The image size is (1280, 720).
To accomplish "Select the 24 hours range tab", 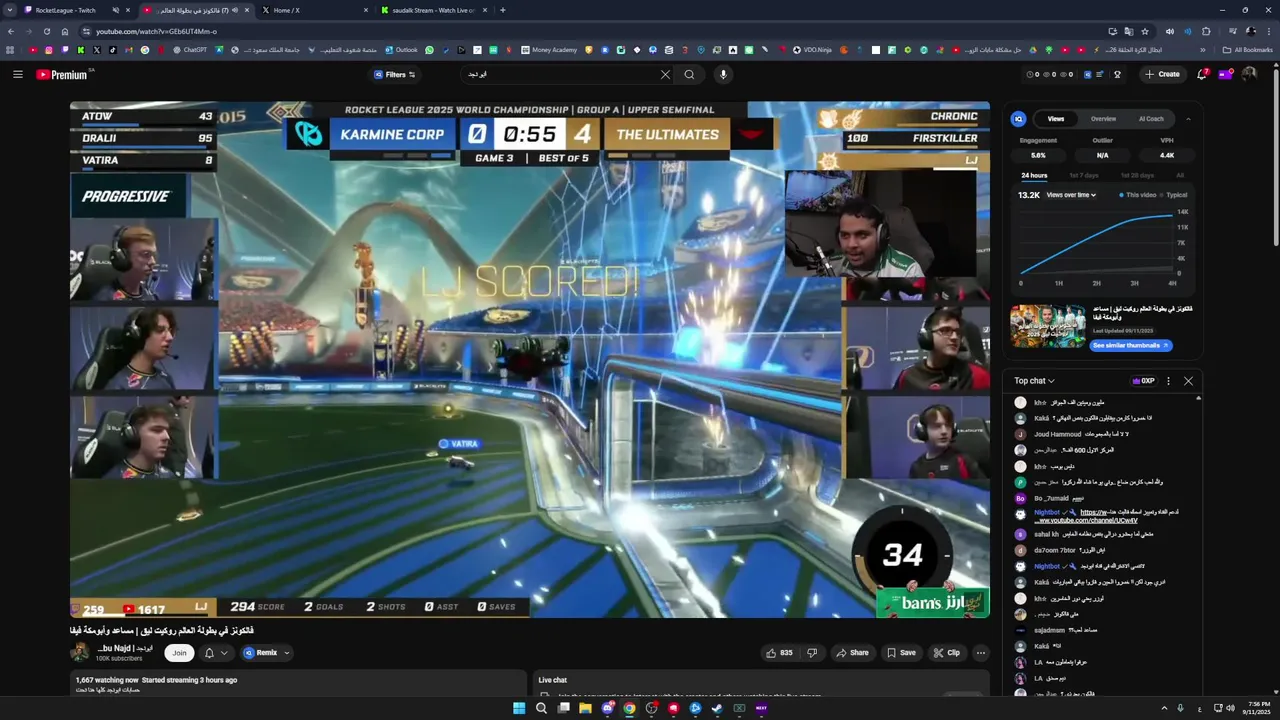I will (x=1034, y=176).
